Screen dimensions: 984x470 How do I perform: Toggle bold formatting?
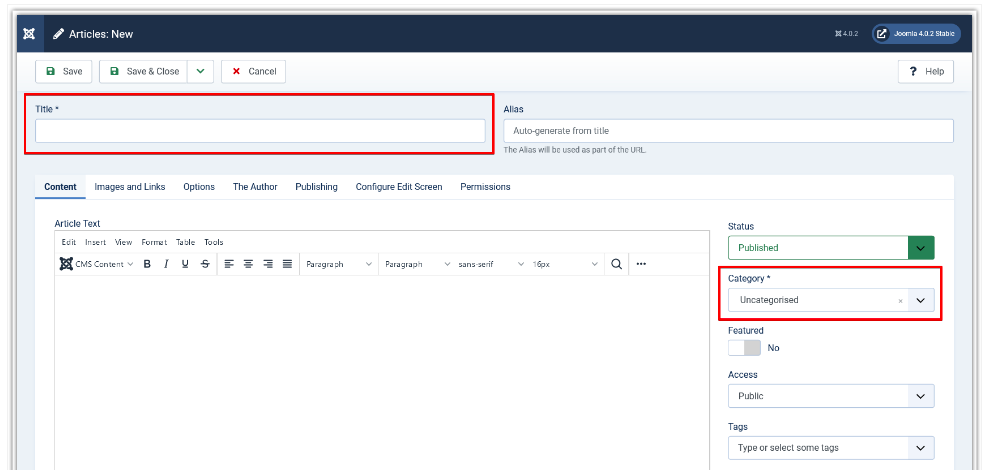coord(147,264)
